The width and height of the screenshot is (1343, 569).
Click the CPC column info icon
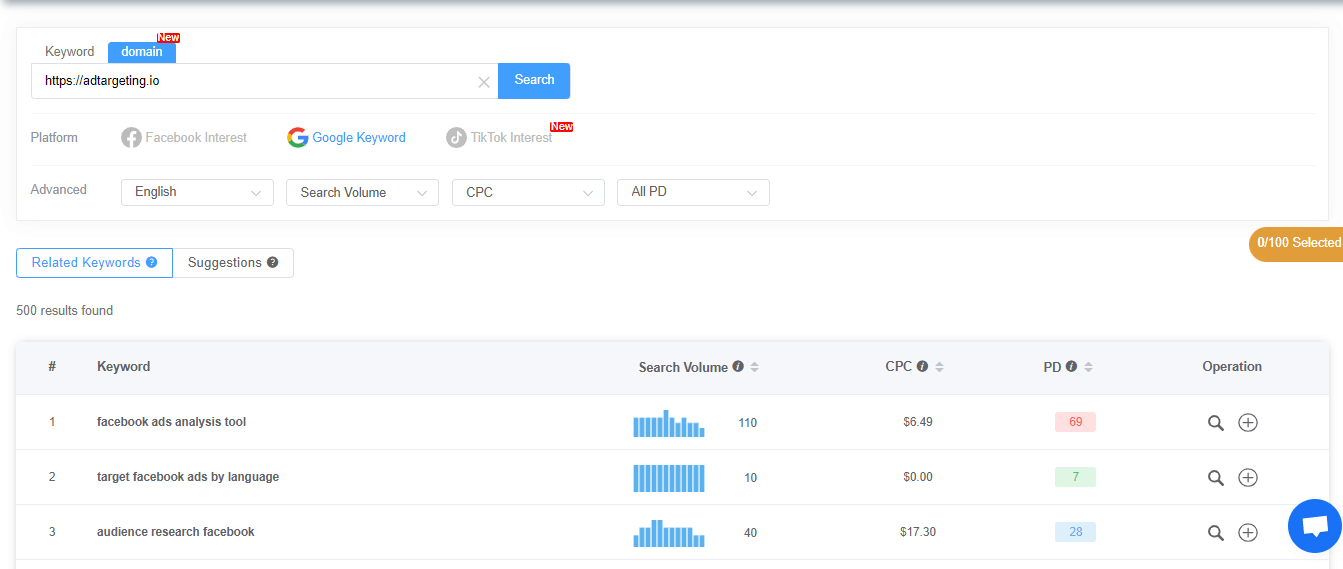coord(922,367)
